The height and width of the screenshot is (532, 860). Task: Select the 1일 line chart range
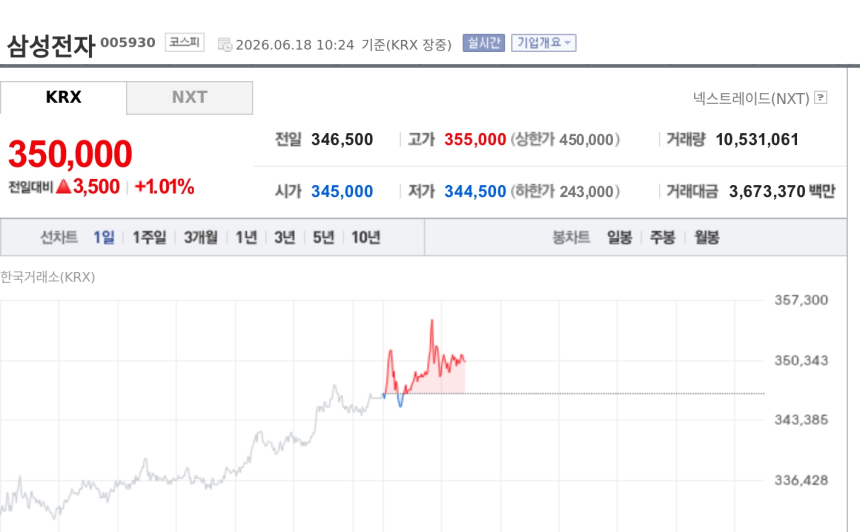tap(104, 237)
